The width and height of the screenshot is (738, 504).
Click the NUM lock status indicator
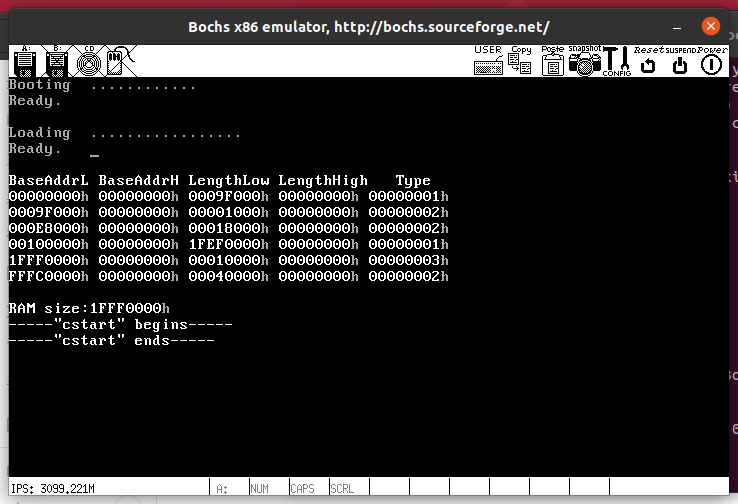pyautogui.click(x=259, y=489)
